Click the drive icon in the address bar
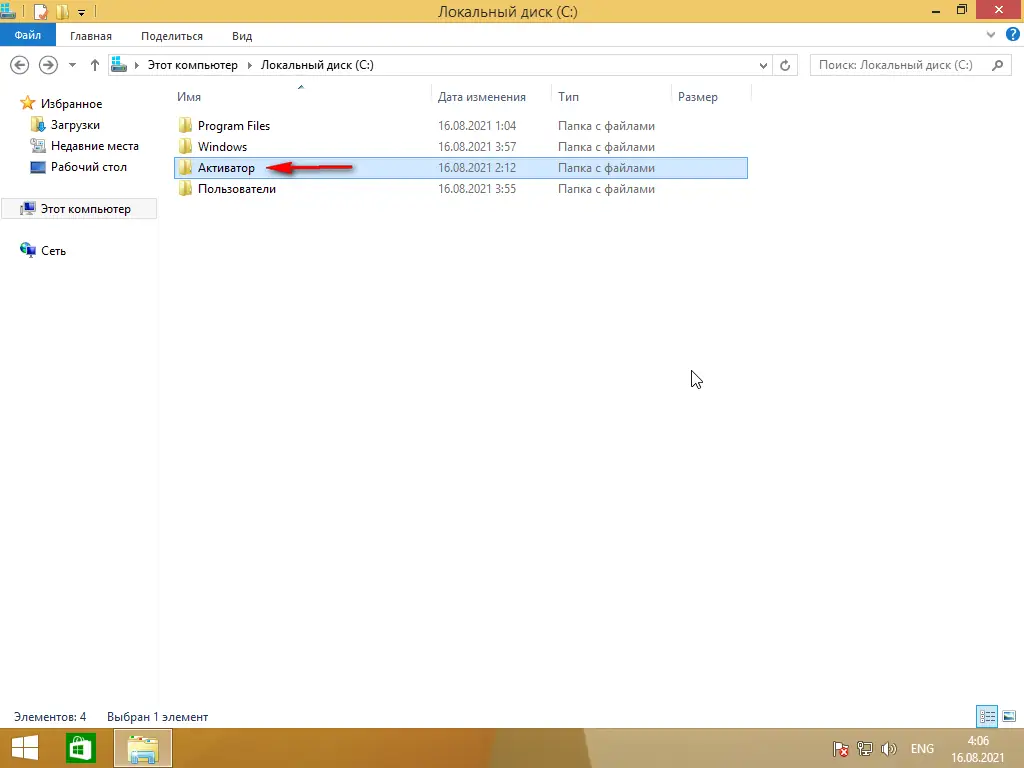The image size is (1024, 768). [x=119, y=64]
